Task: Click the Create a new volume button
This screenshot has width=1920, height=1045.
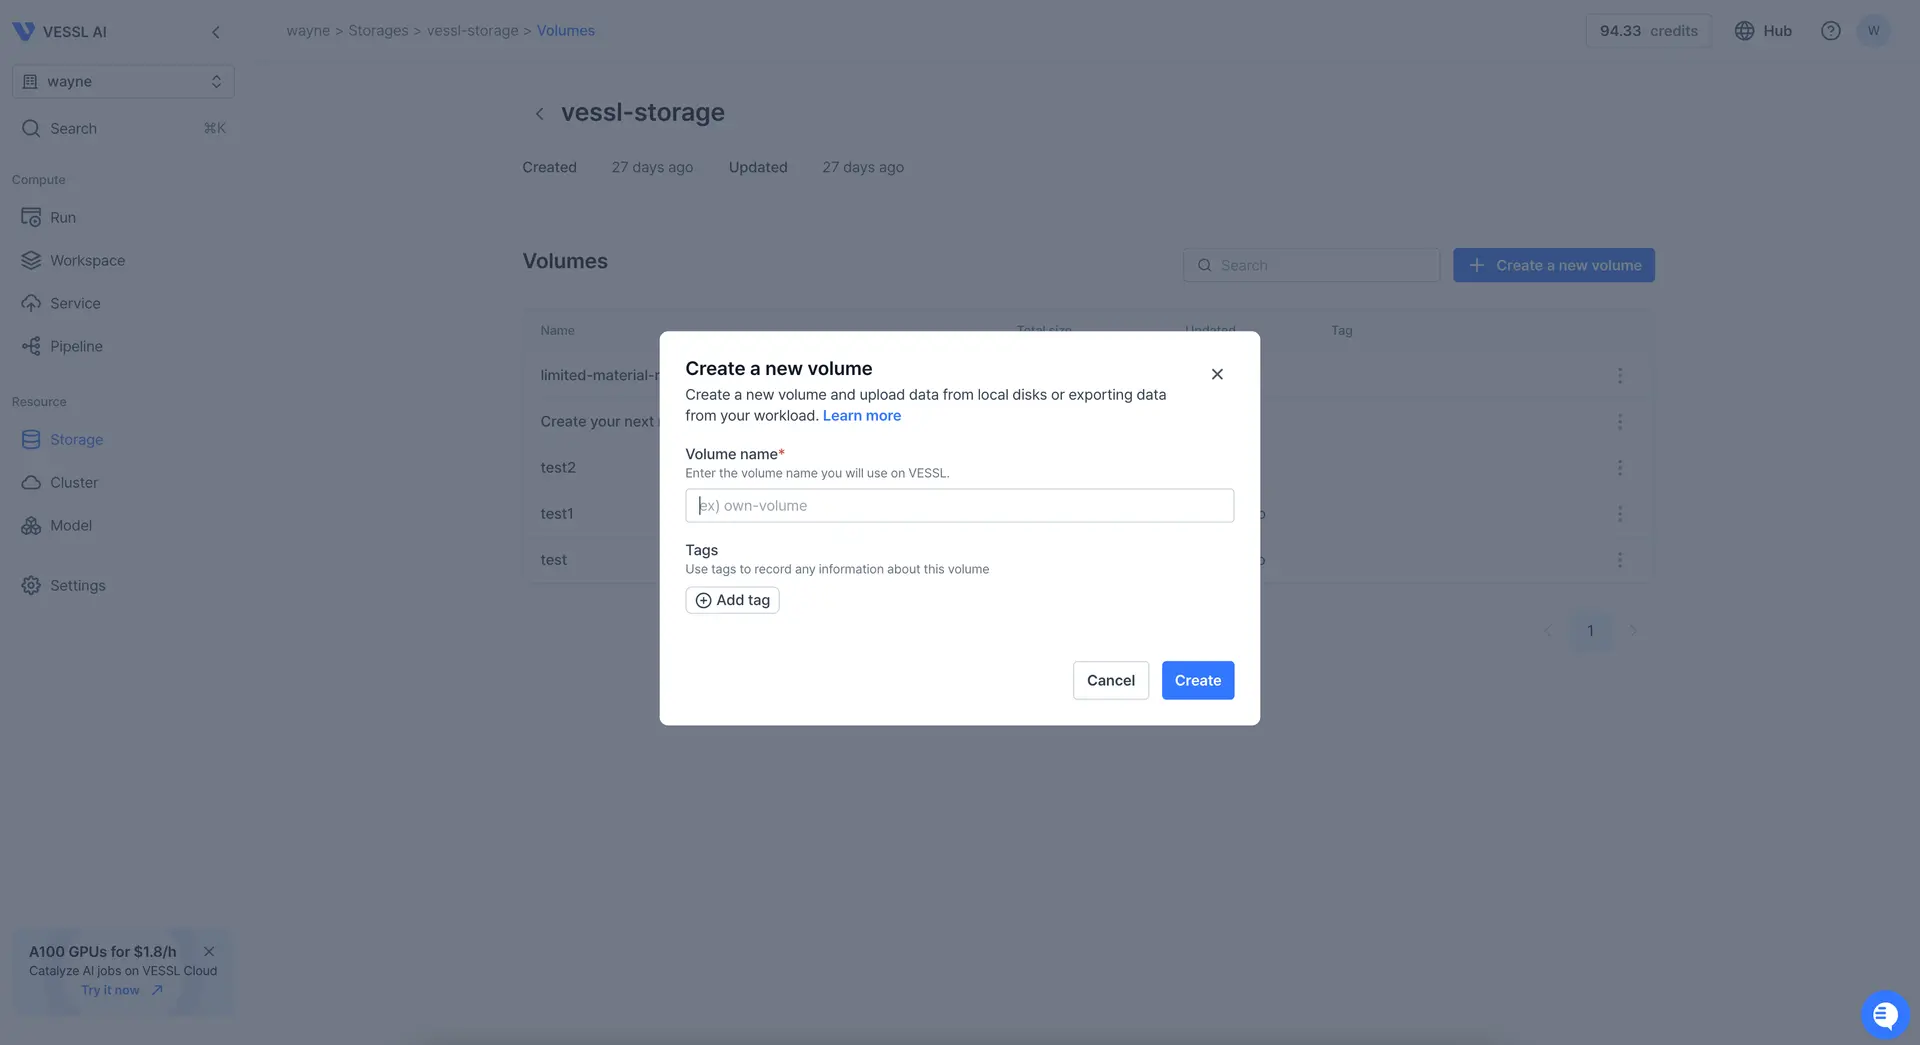Action: pyautogui.click(x=1554, y=266)
